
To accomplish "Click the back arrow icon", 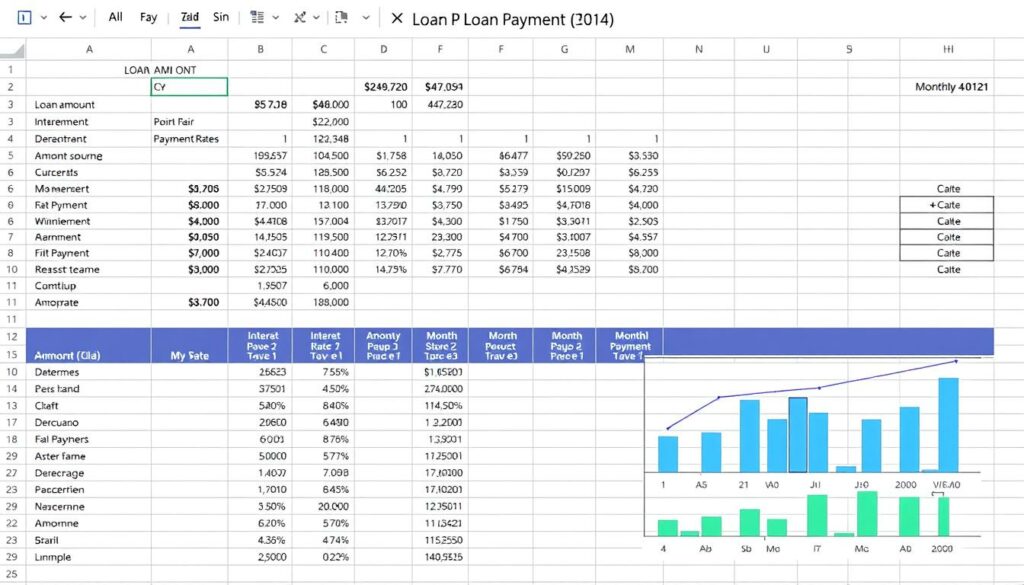I will [x=65, y=17].
